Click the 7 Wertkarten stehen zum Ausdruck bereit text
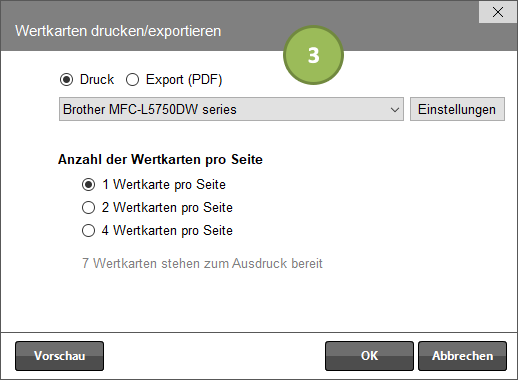 (x=202, y=263)
